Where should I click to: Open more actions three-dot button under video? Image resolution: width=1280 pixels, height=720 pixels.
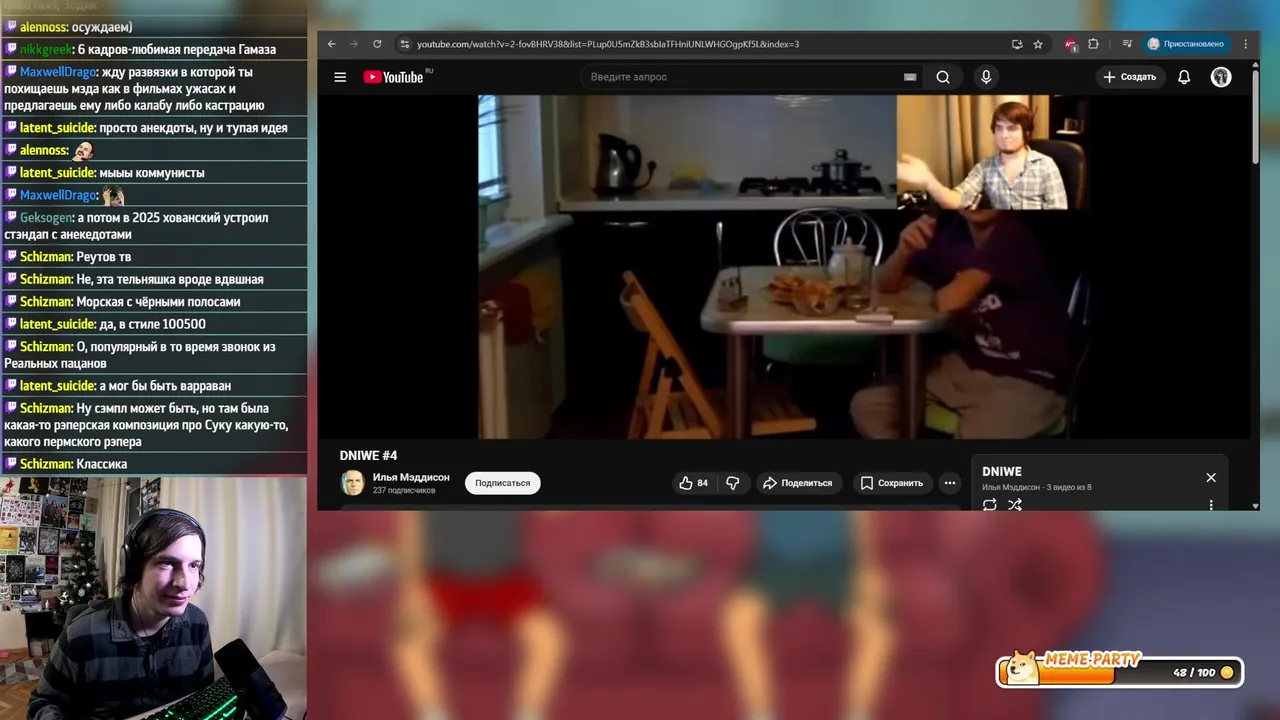tap(950, 483)
